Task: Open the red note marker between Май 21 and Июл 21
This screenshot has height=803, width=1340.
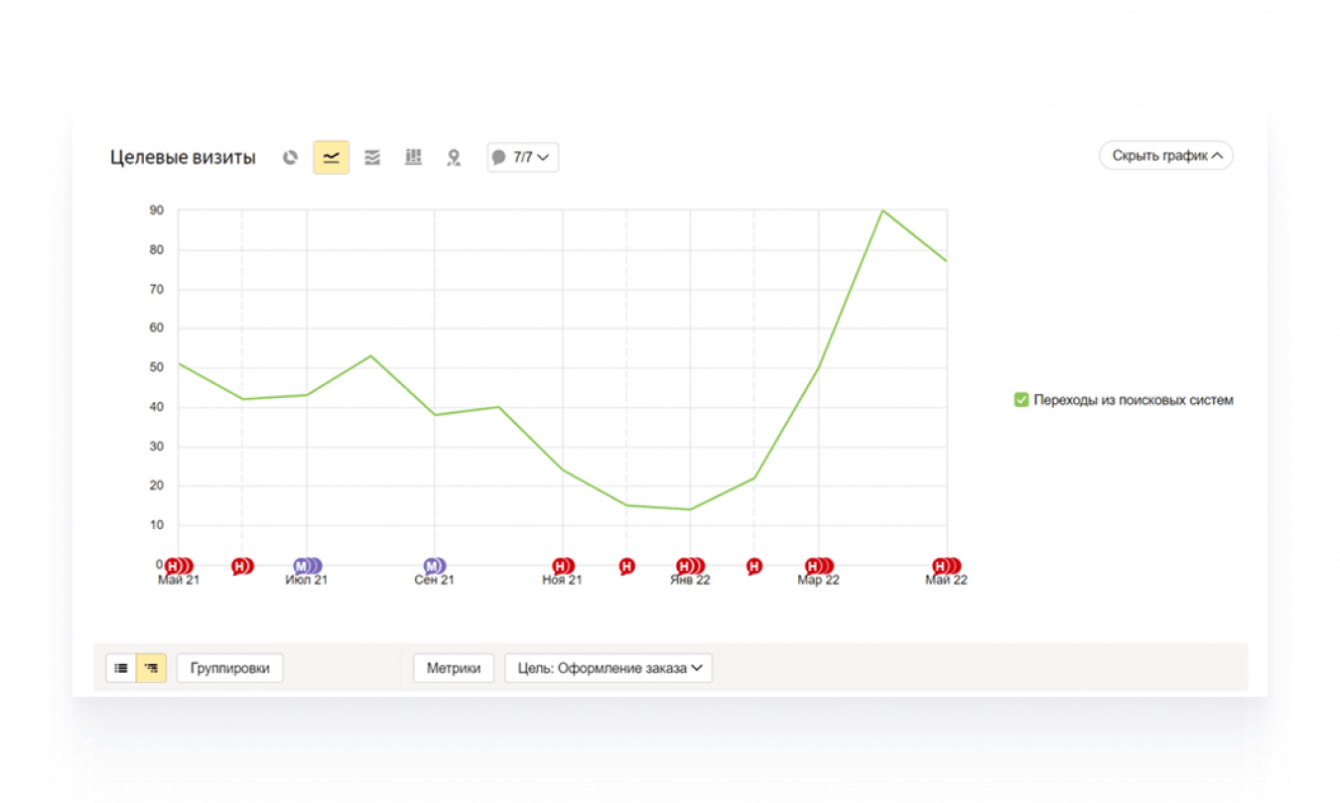Action: tap(241, 566)
